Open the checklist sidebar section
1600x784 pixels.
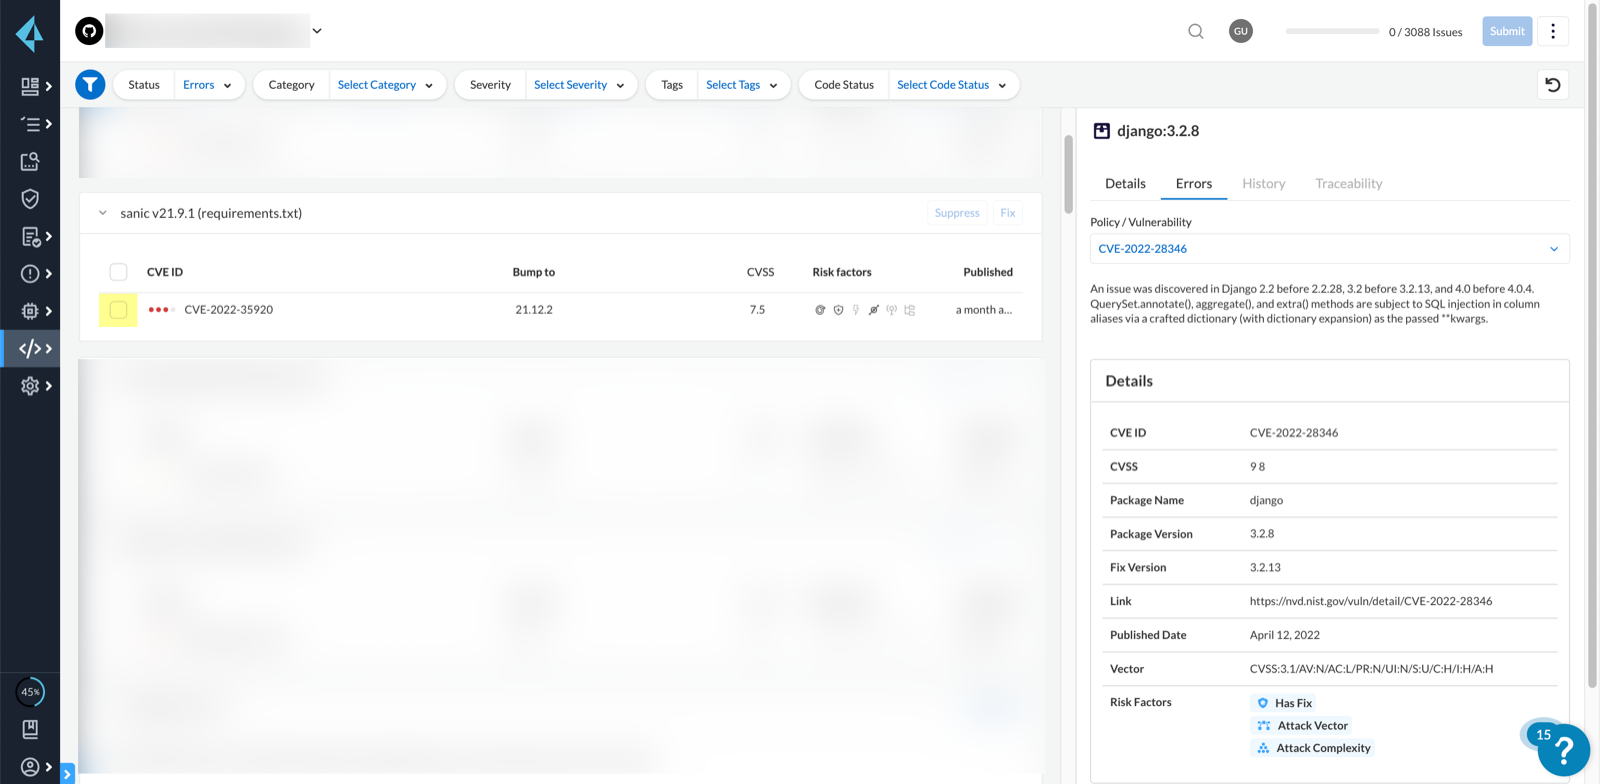[30, 124]
